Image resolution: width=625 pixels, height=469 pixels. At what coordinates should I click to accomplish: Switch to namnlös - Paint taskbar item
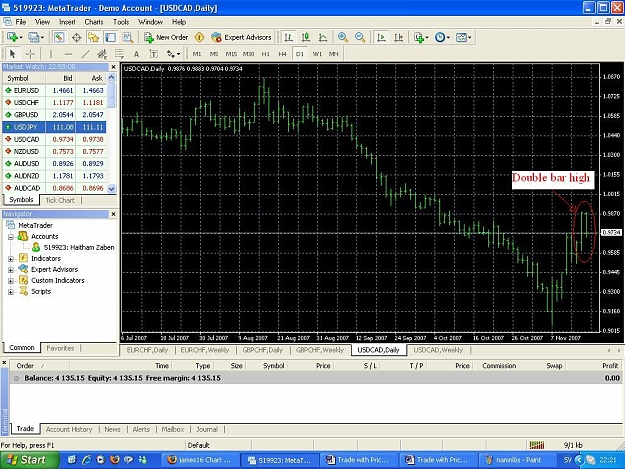(x=518, y=460)
